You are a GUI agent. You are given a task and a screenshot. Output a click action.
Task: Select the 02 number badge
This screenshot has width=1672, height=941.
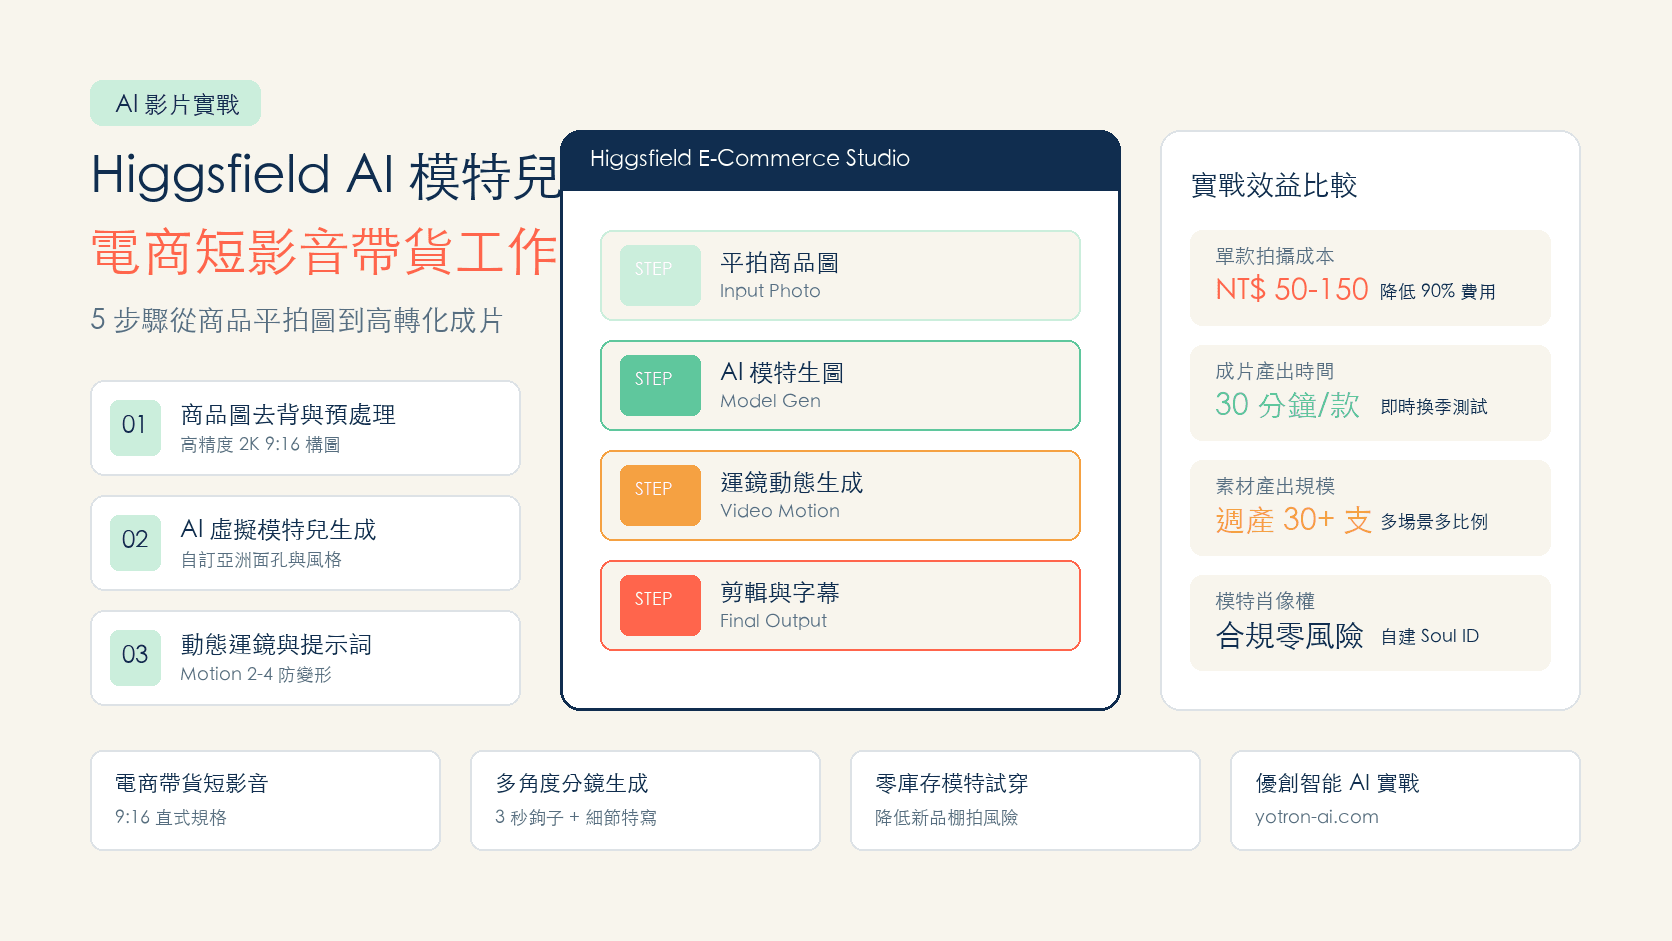coord(135,543)
